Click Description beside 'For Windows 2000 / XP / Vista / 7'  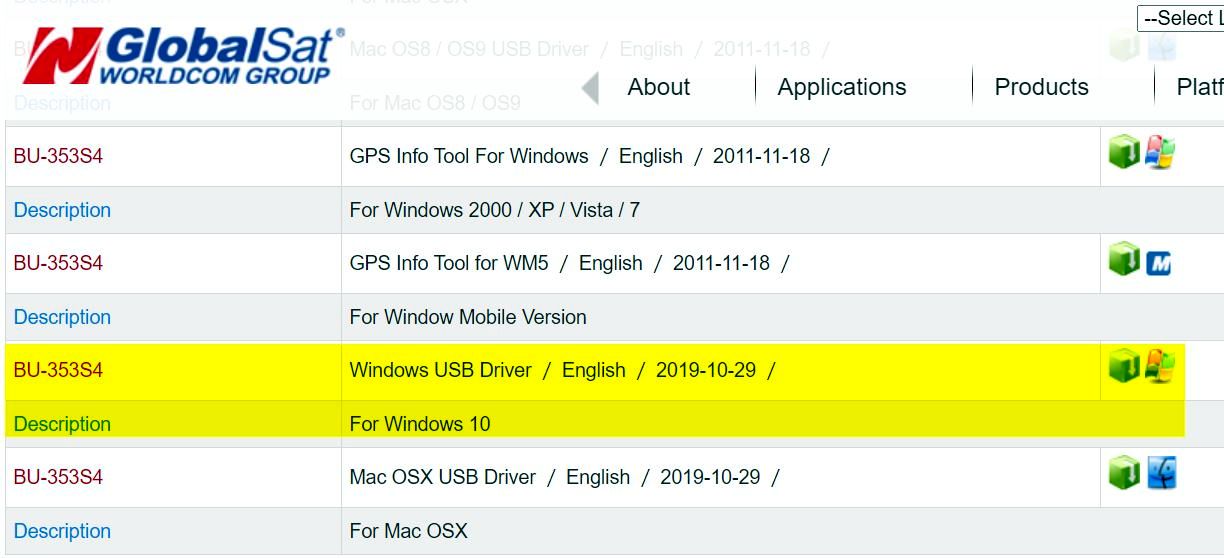pyautogui.click(x=62, y=210)
